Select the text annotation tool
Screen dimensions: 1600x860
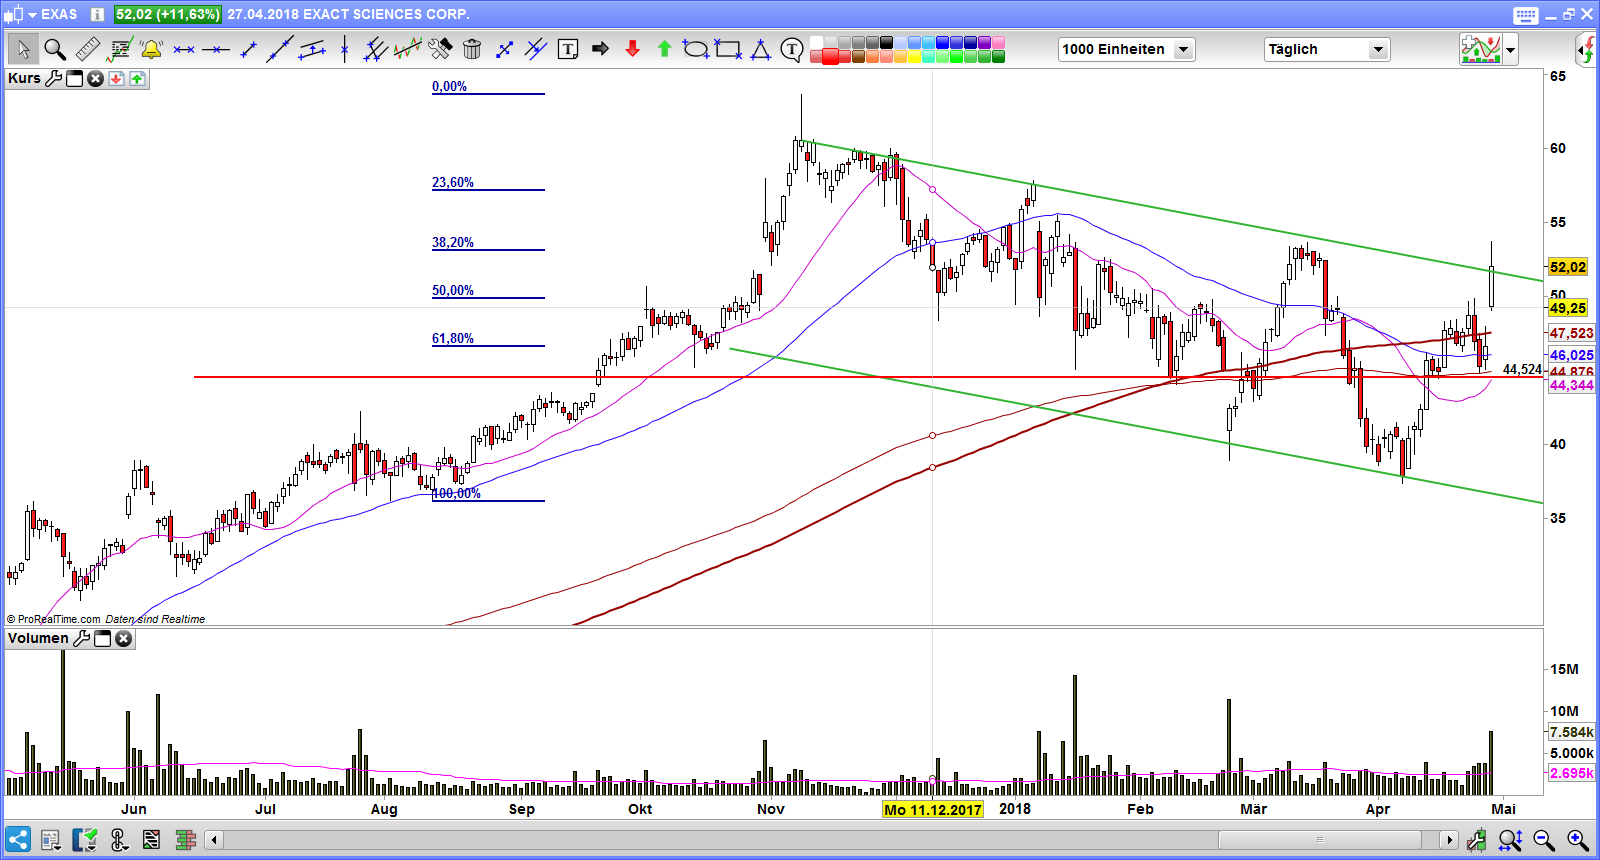click(x=568, y=49)
